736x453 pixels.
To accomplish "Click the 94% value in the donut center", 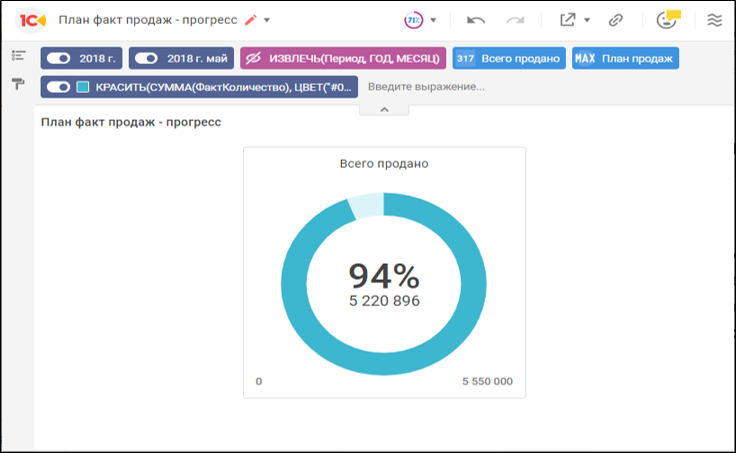I will [x=384, y=276].
